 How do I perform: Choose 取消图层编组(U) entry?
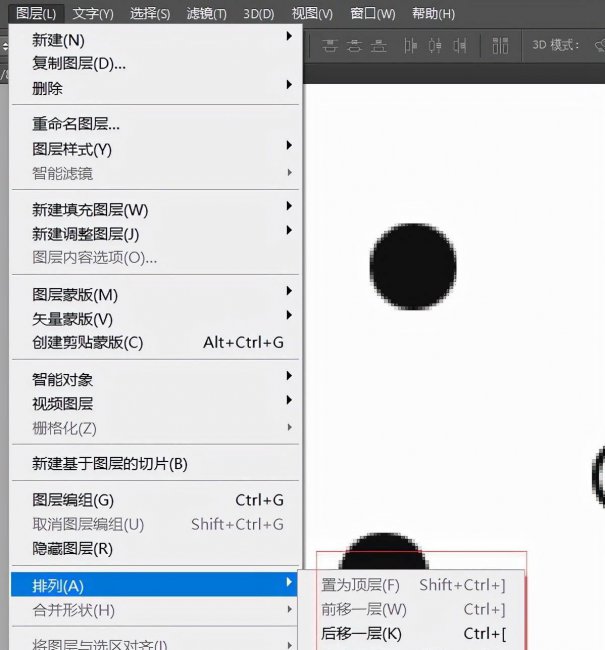point(155,524)
